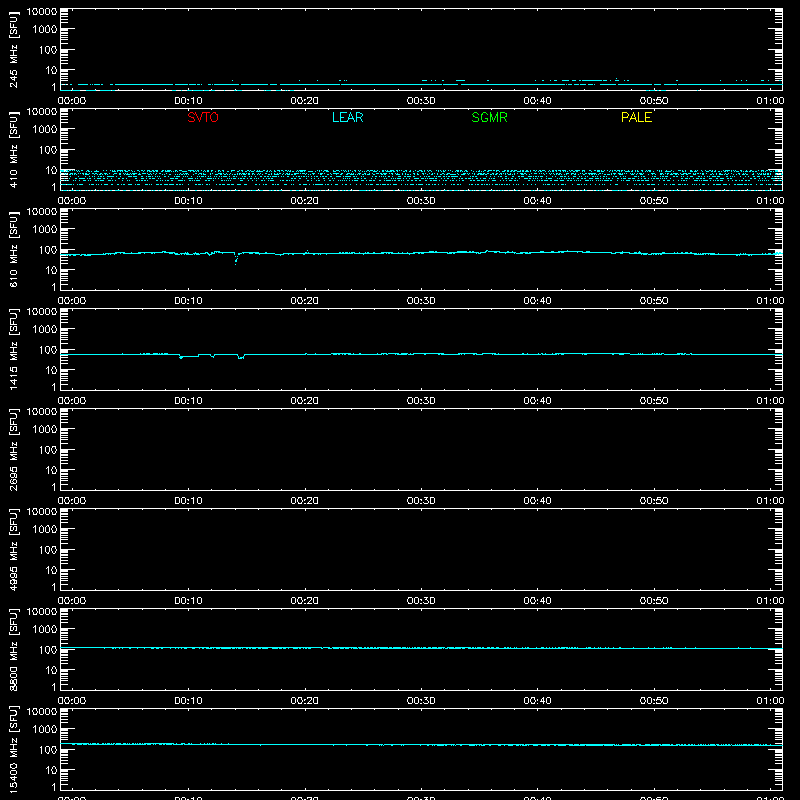Click the sharp dip in the 610 MHz trace
Screen dimensions: 800x800
point(236,259)
